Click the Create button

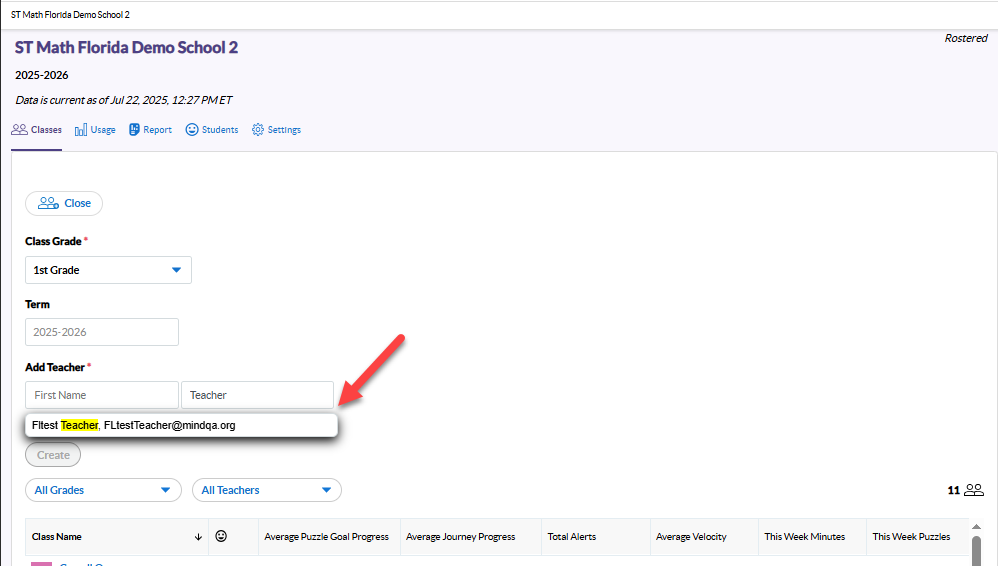tap(53, 455)
